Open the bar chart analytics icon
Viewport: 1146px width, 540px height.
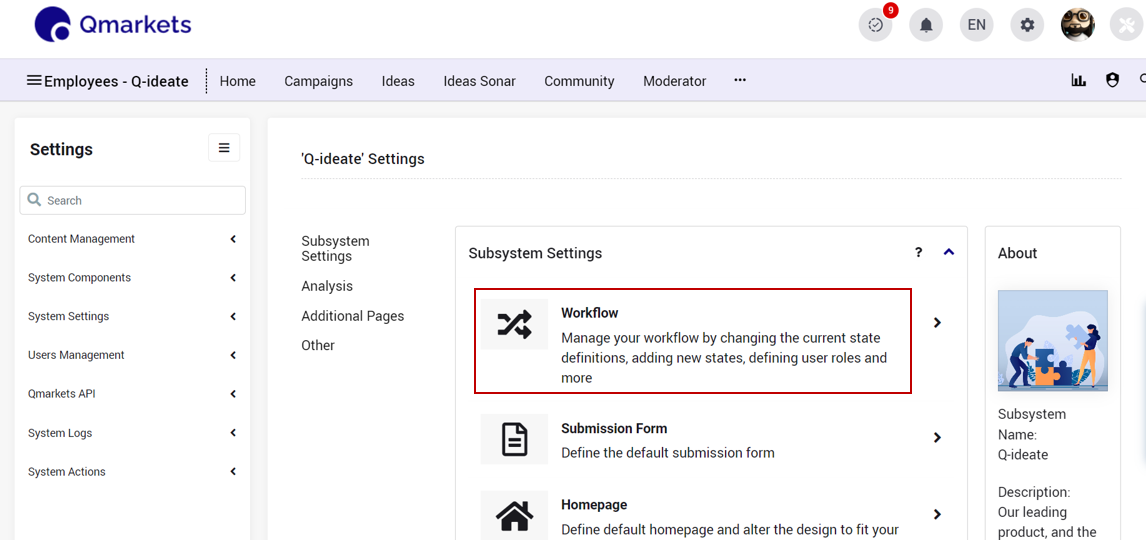(x=1079, y=80)
